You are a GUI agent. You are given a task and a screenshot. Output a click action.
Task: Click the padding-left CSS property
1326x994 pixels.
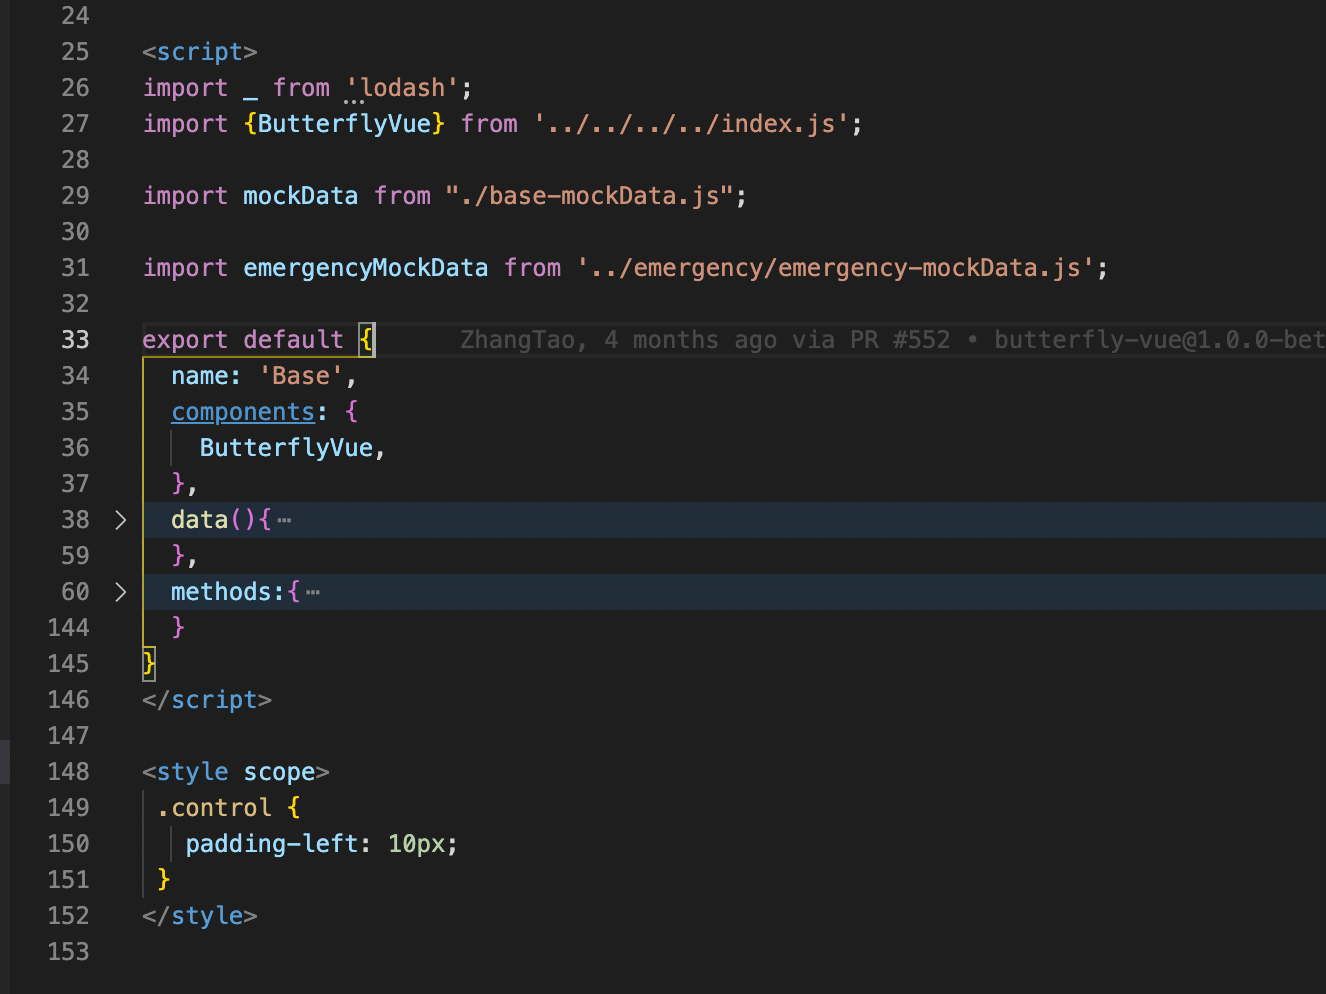271,844
